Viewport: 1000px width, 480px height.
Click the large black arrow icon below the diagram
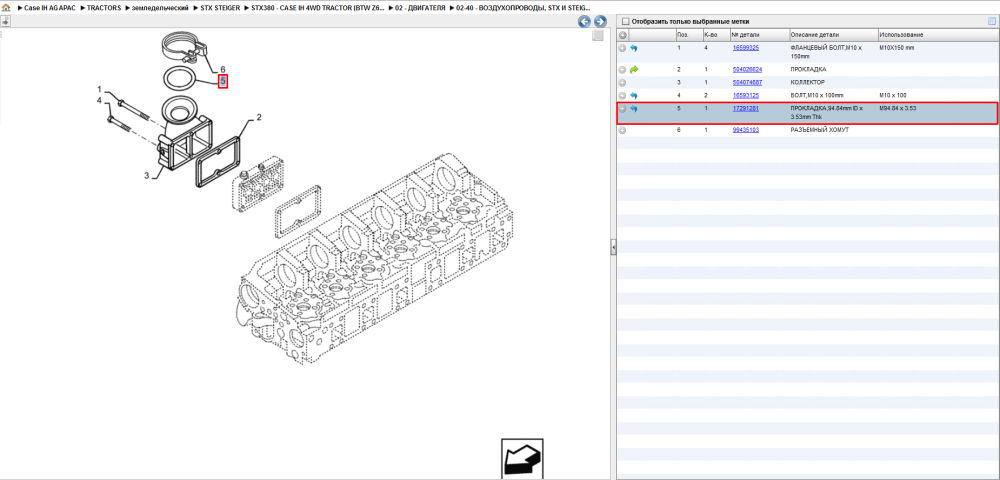pyautogui.click(x=522, y=458)
